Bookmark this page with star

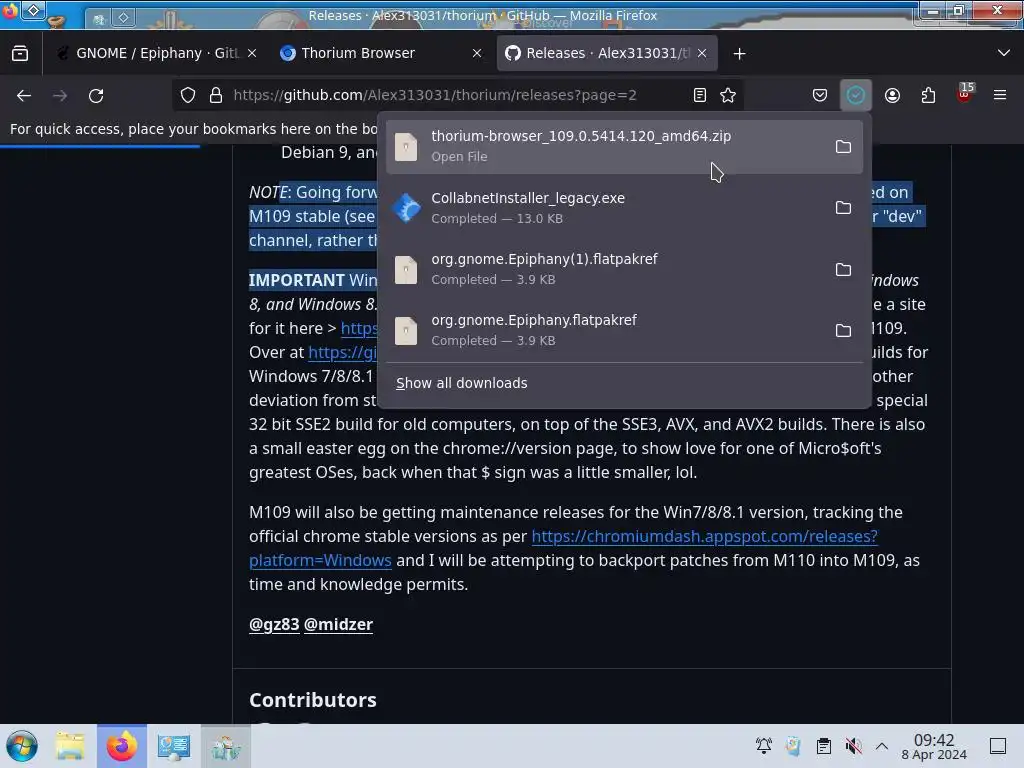(x=728, y=95)
